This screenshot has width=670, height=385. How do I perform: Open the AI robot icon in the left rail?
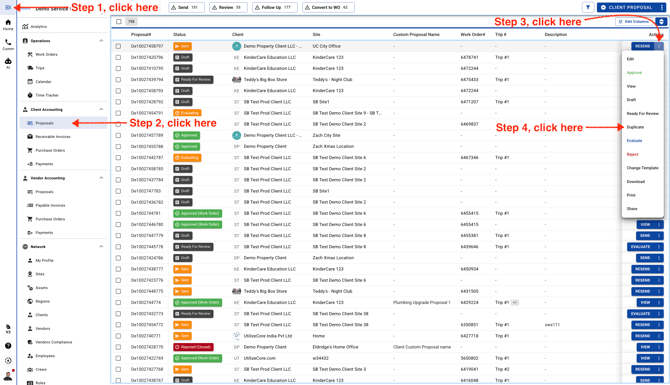8,63
